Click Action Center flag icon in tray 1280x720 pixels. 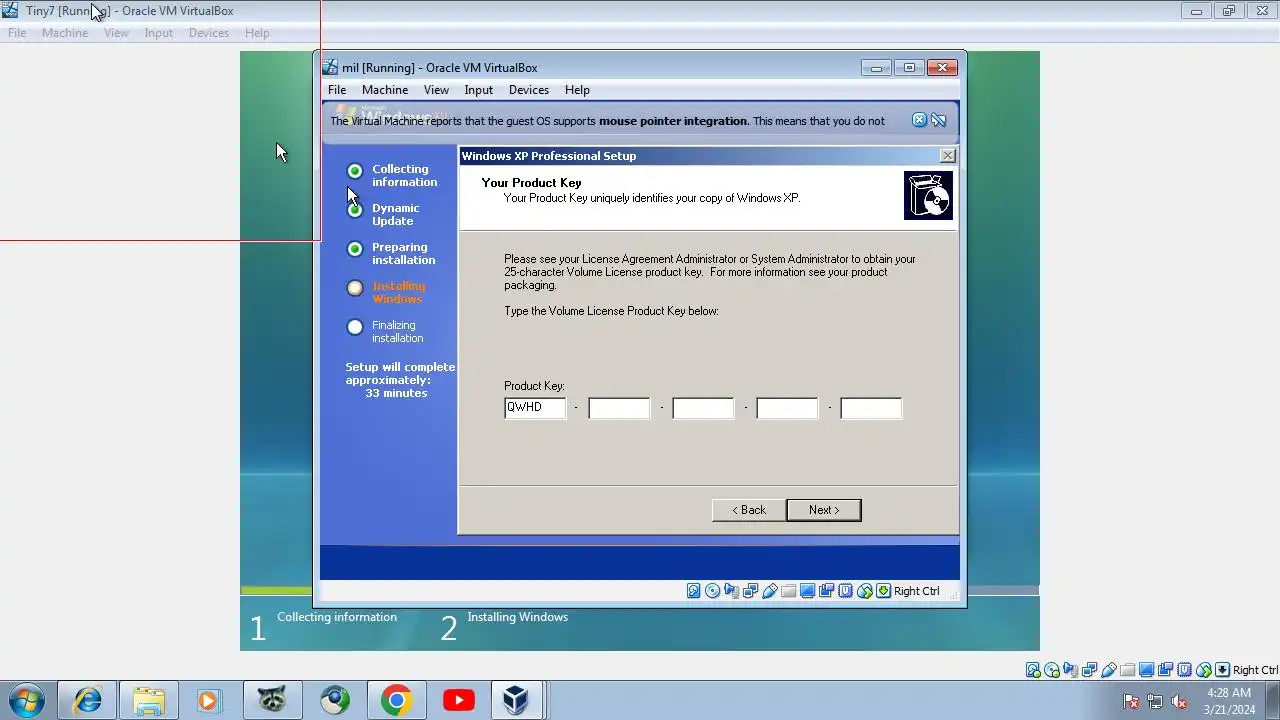tap(1131, 701)
